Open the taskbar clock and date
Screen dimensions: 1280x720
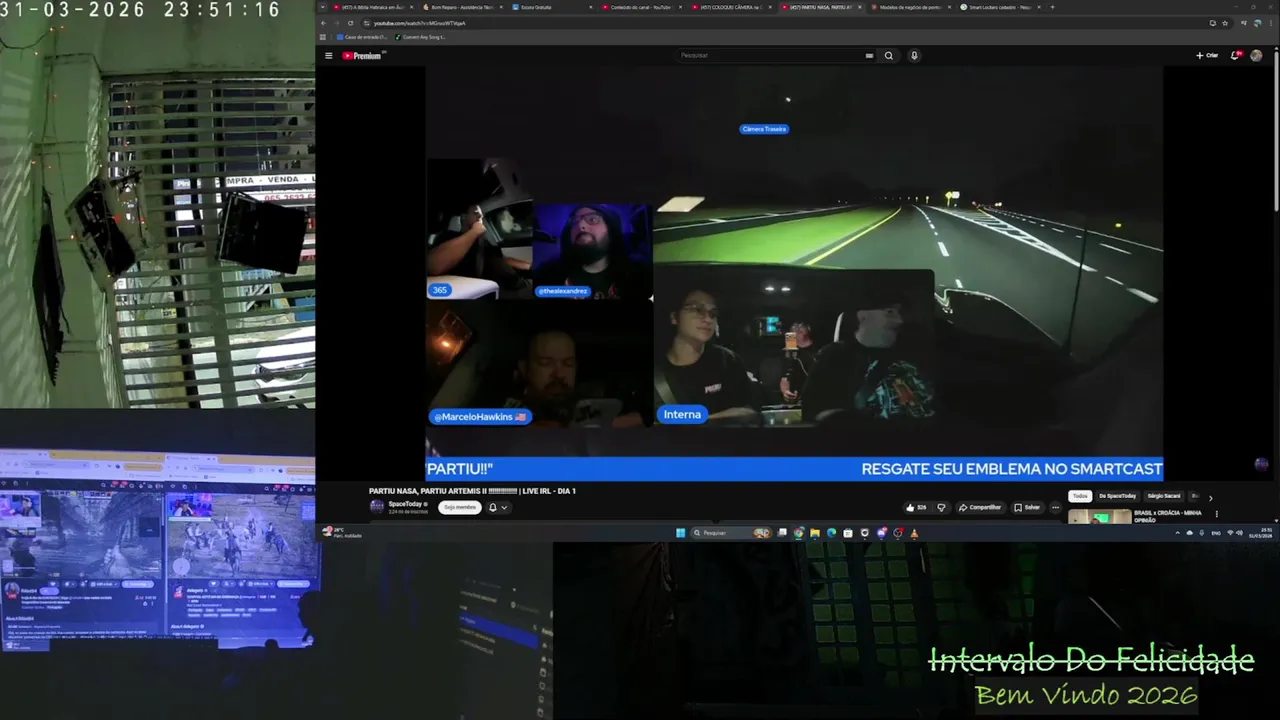[1260, 533]
